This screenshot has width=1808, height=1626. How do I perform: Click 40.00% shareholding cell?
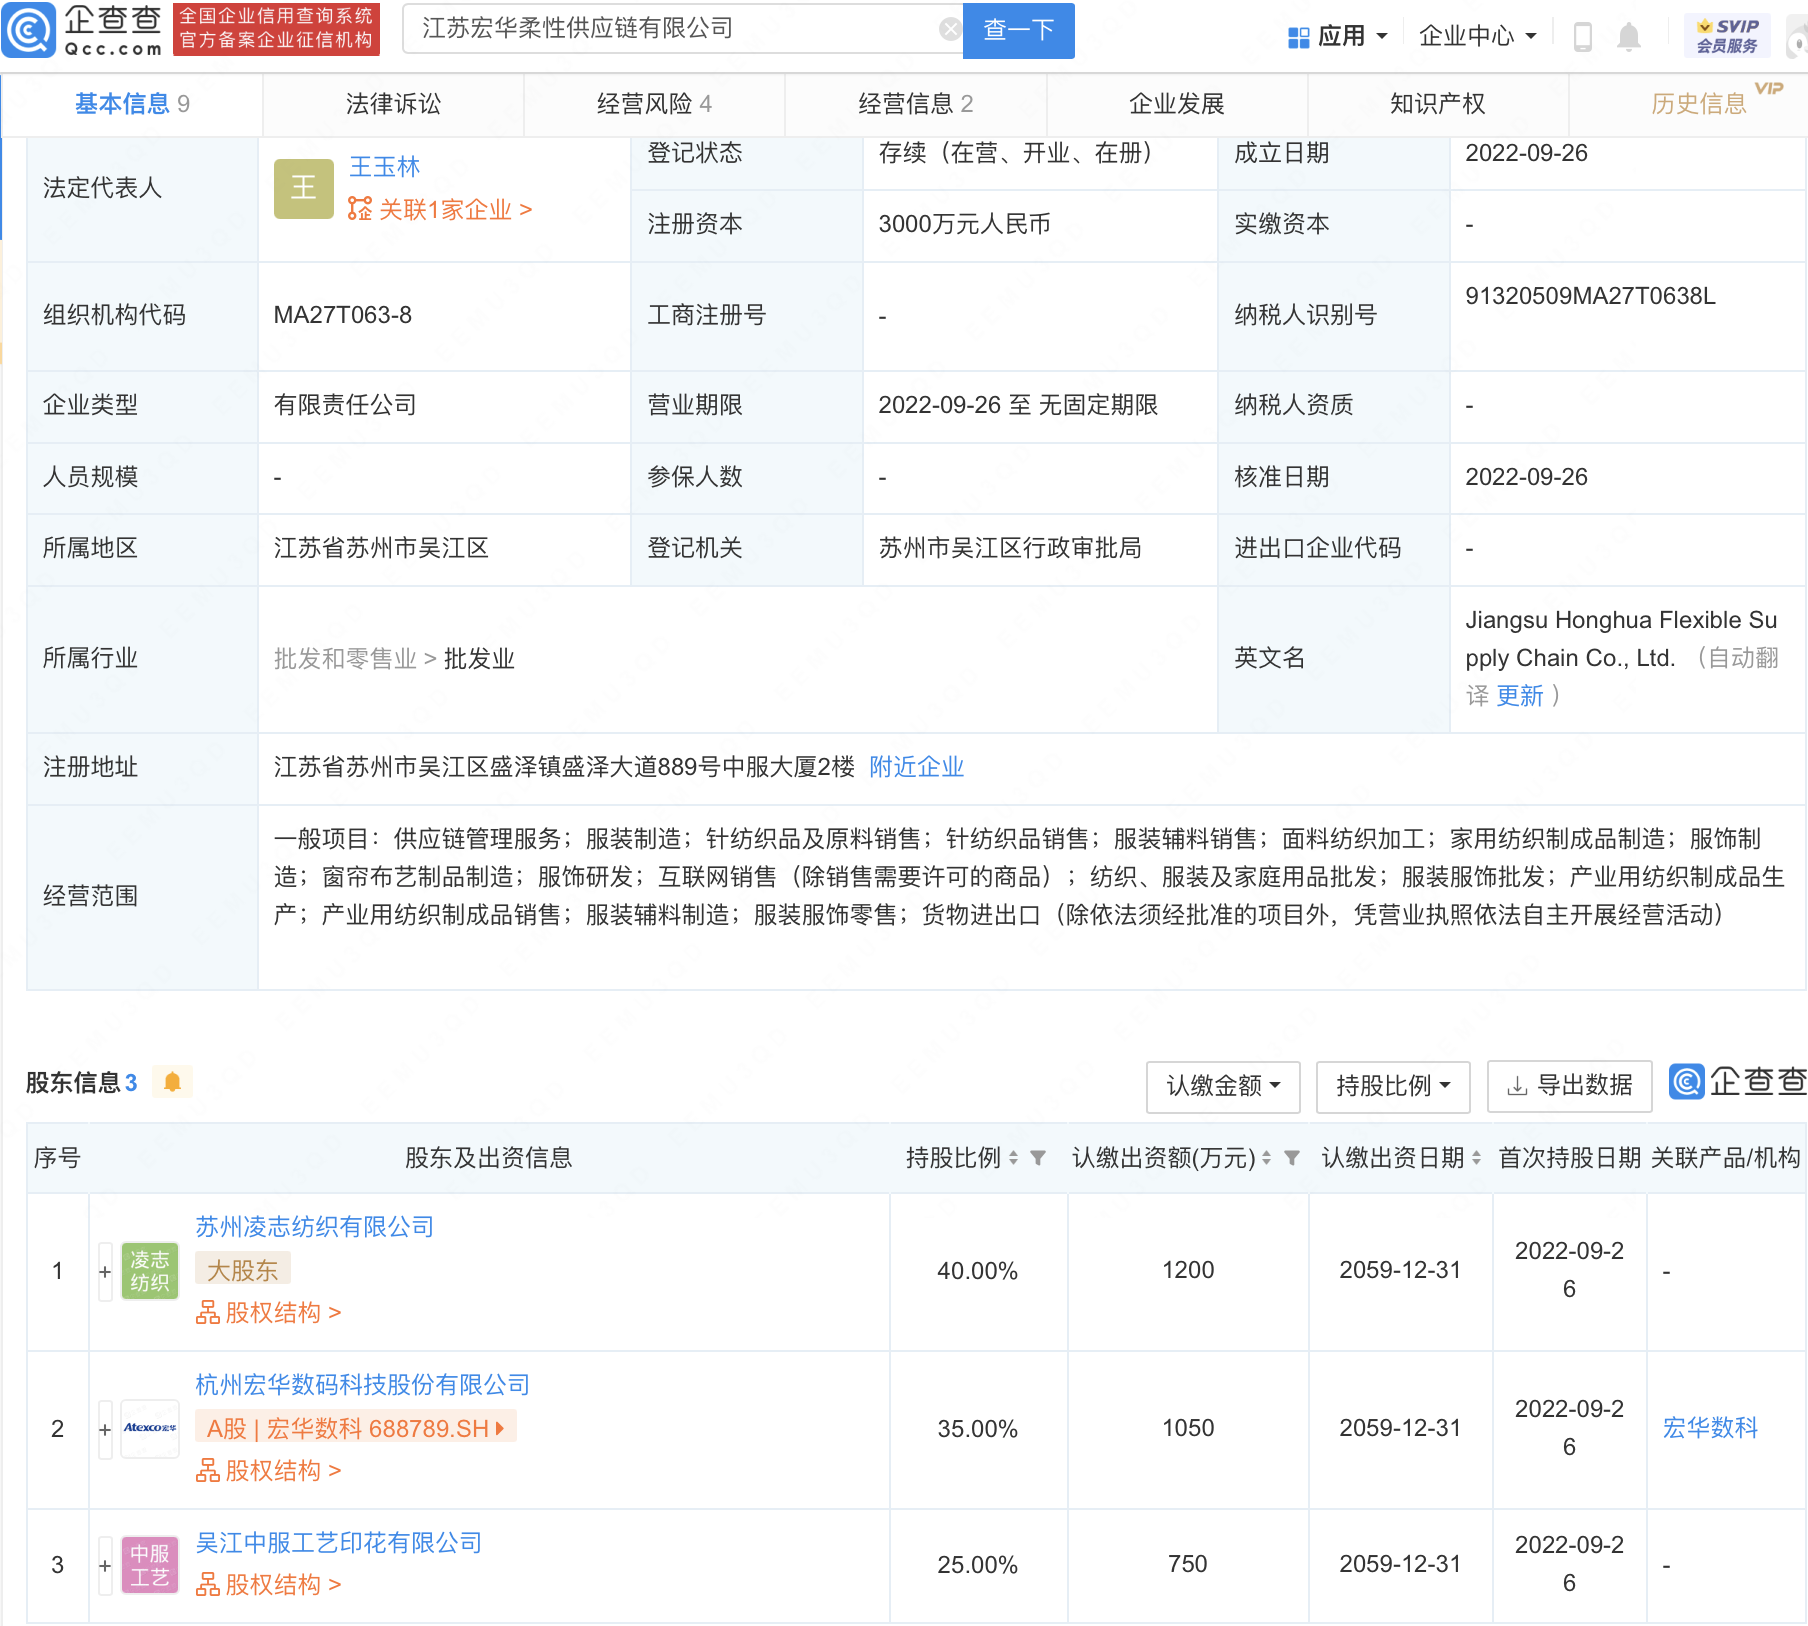tap(978, 1272)
